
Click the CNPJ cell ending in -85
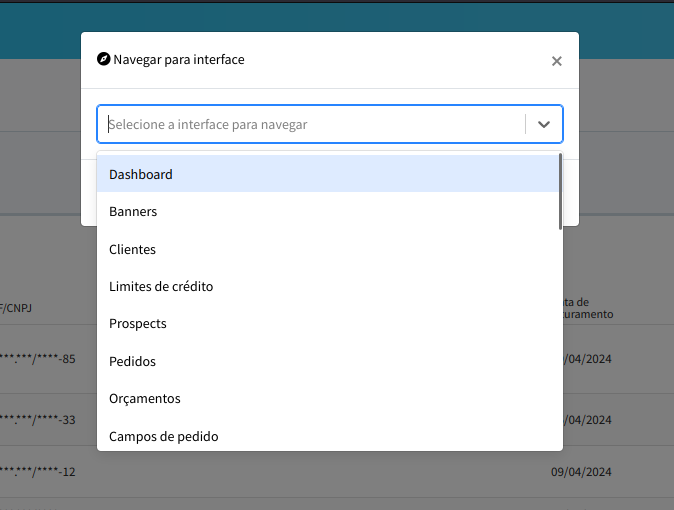37,359
